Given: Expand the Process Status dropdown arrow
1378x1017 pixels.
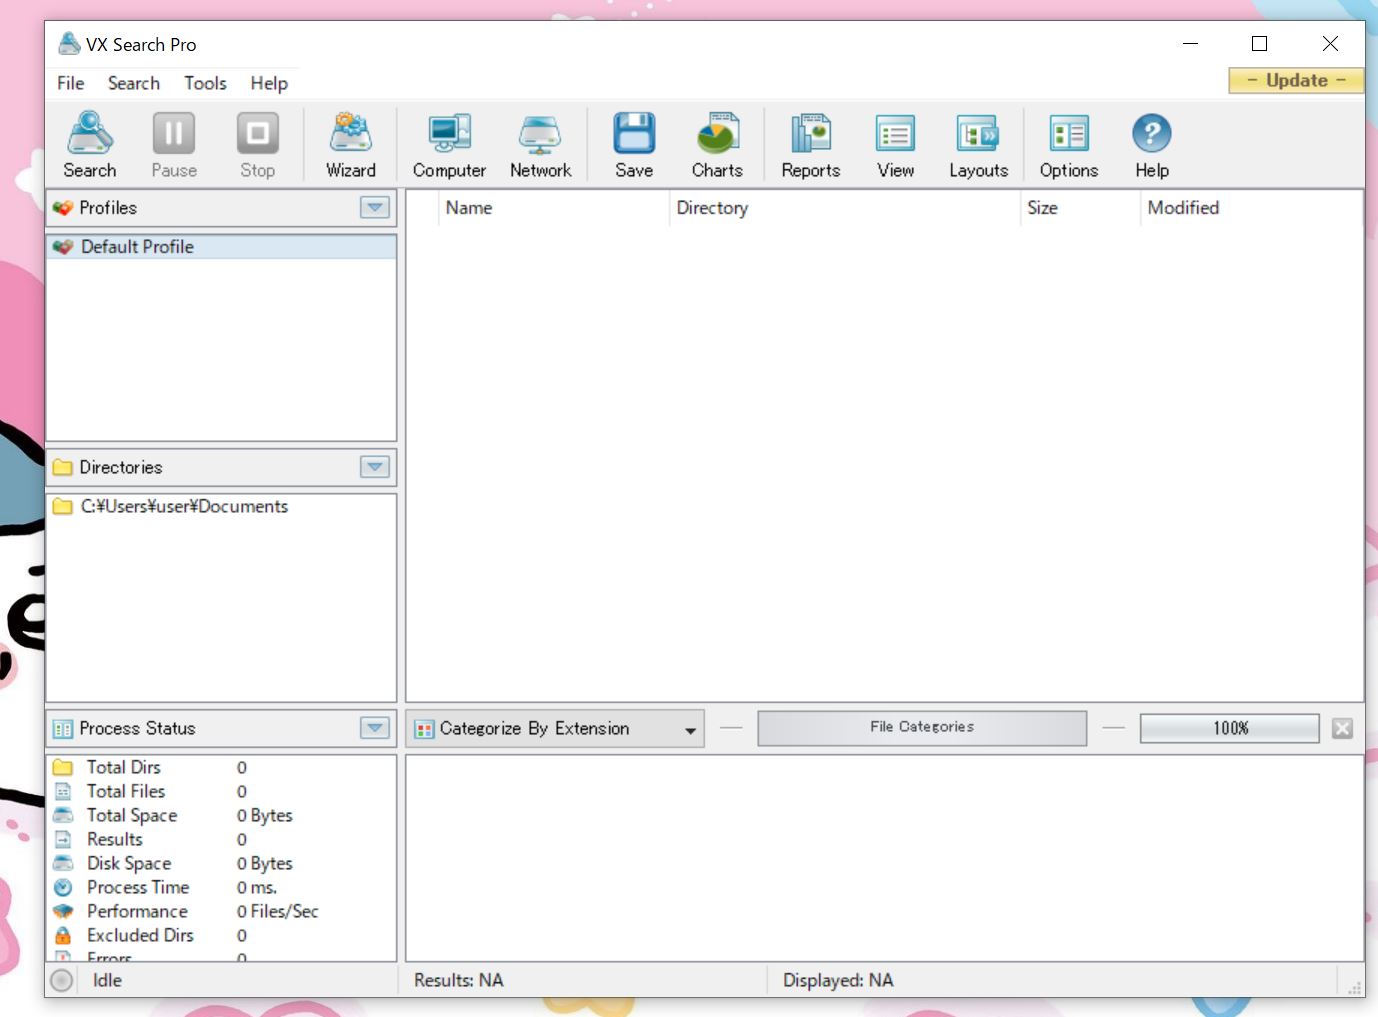Looking at the screenshot, I should pos(375,729).
